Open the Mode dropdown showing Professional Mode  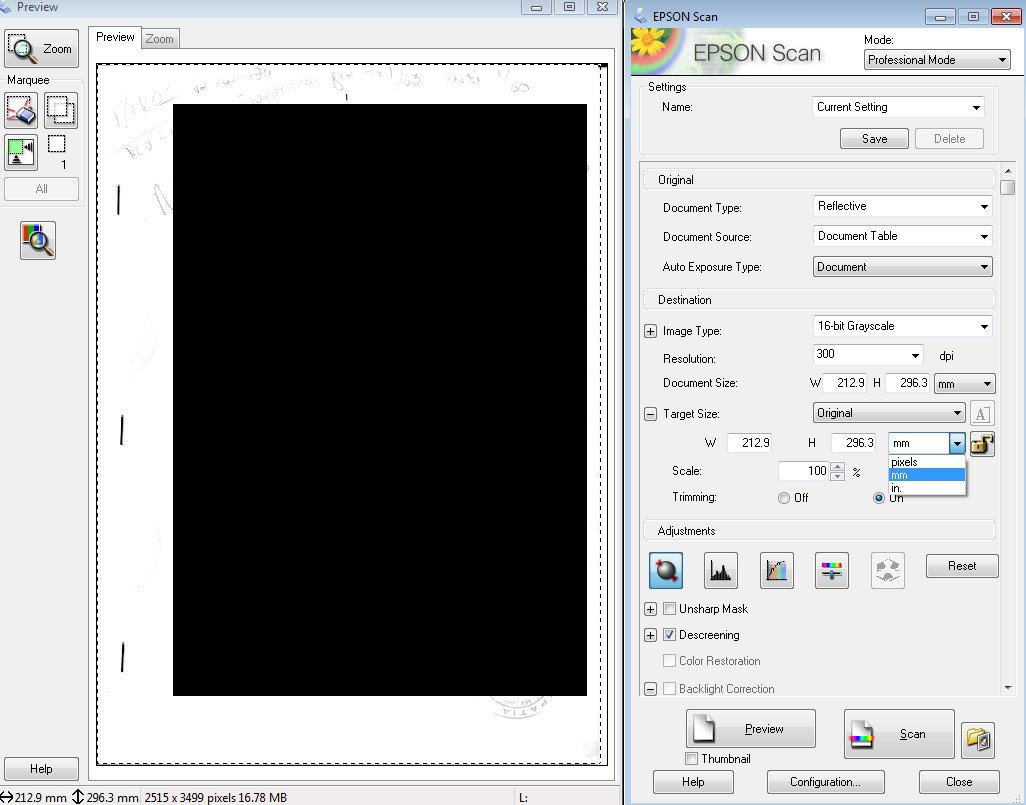[x=937, y=60]
